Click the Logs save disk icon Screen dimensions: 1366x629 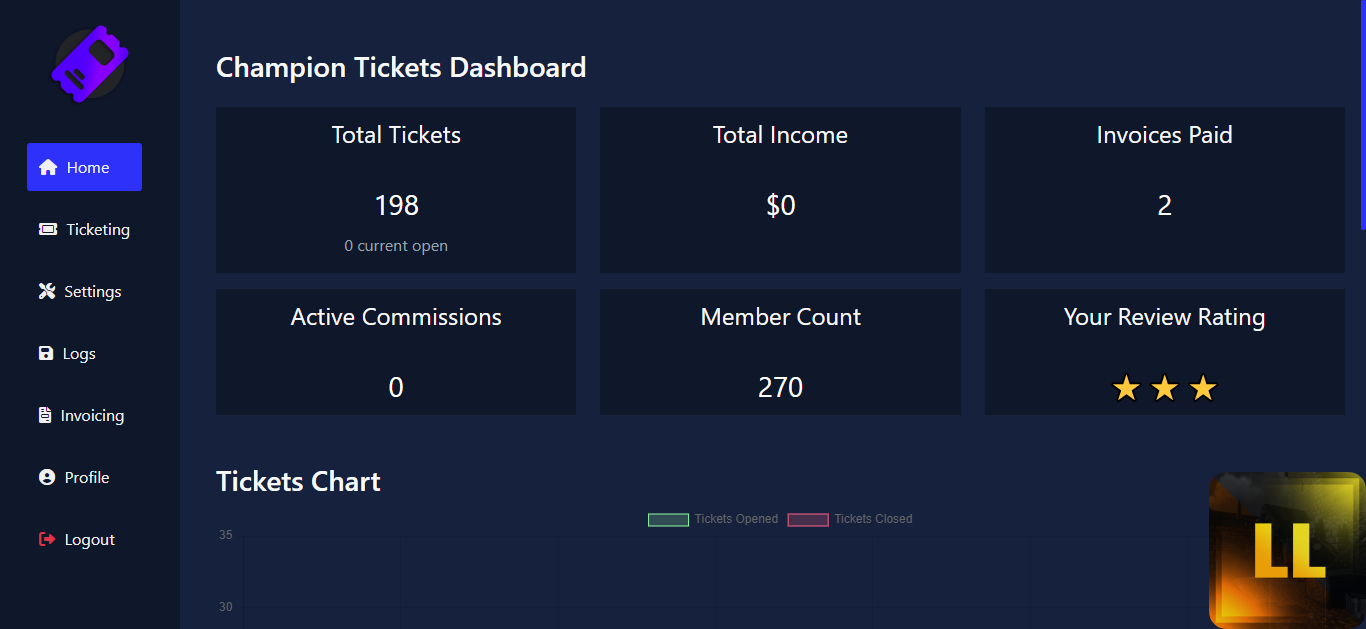tap(46, 353)
